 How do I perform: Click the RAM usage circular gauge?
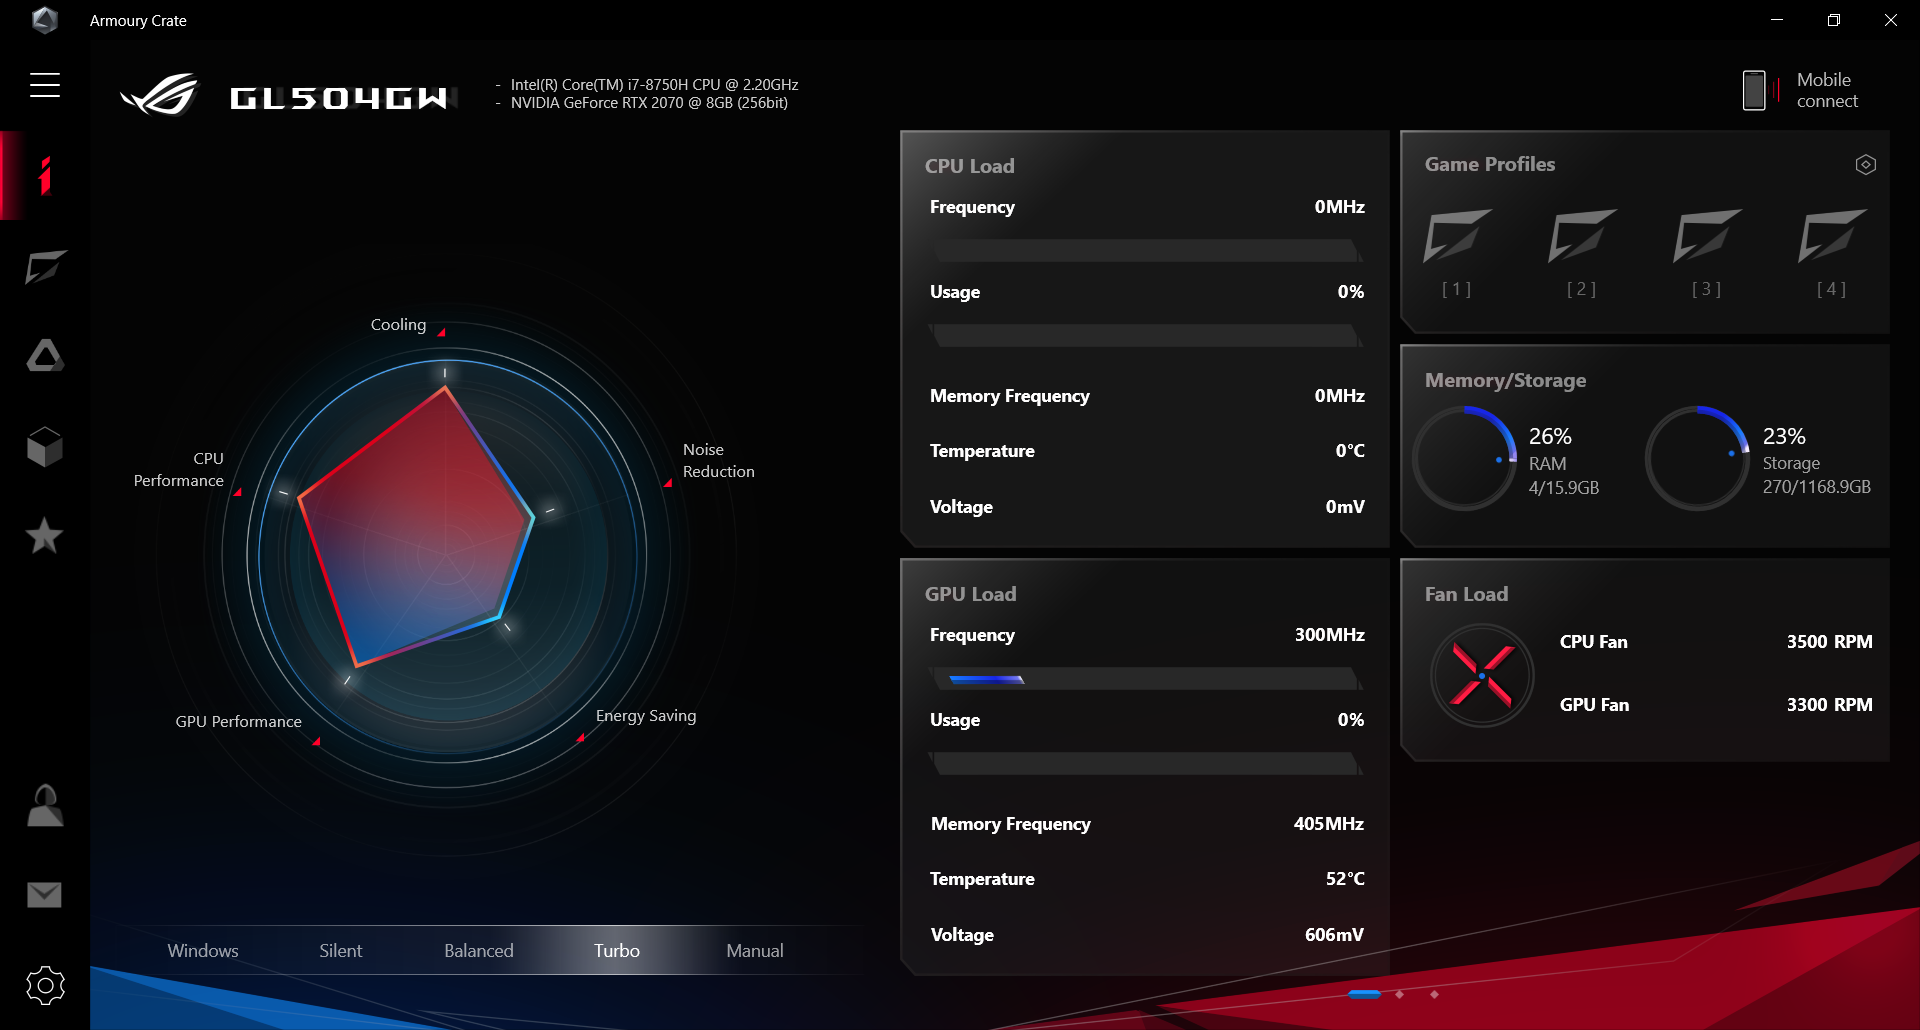1465,458
